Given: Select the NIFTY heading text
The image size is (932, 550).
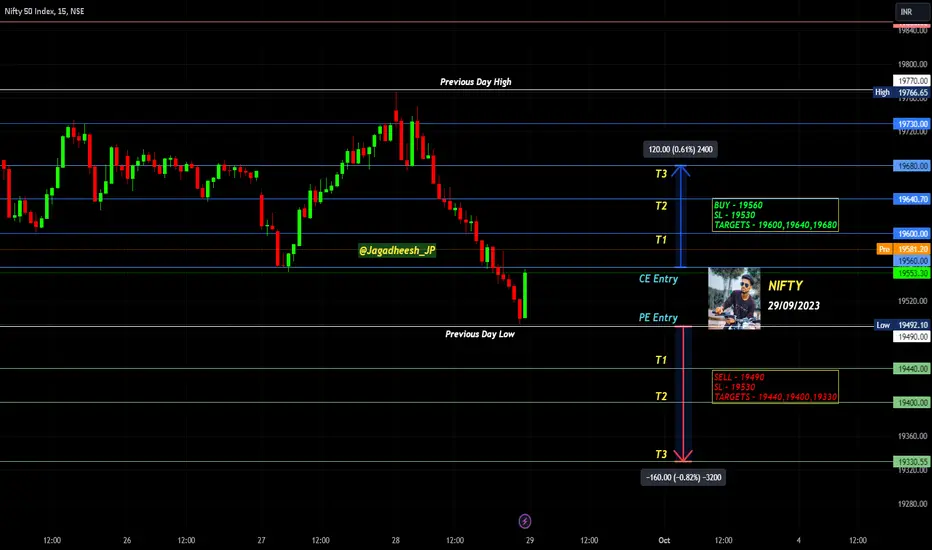Looking at the screenshot, I should [785, 286].
